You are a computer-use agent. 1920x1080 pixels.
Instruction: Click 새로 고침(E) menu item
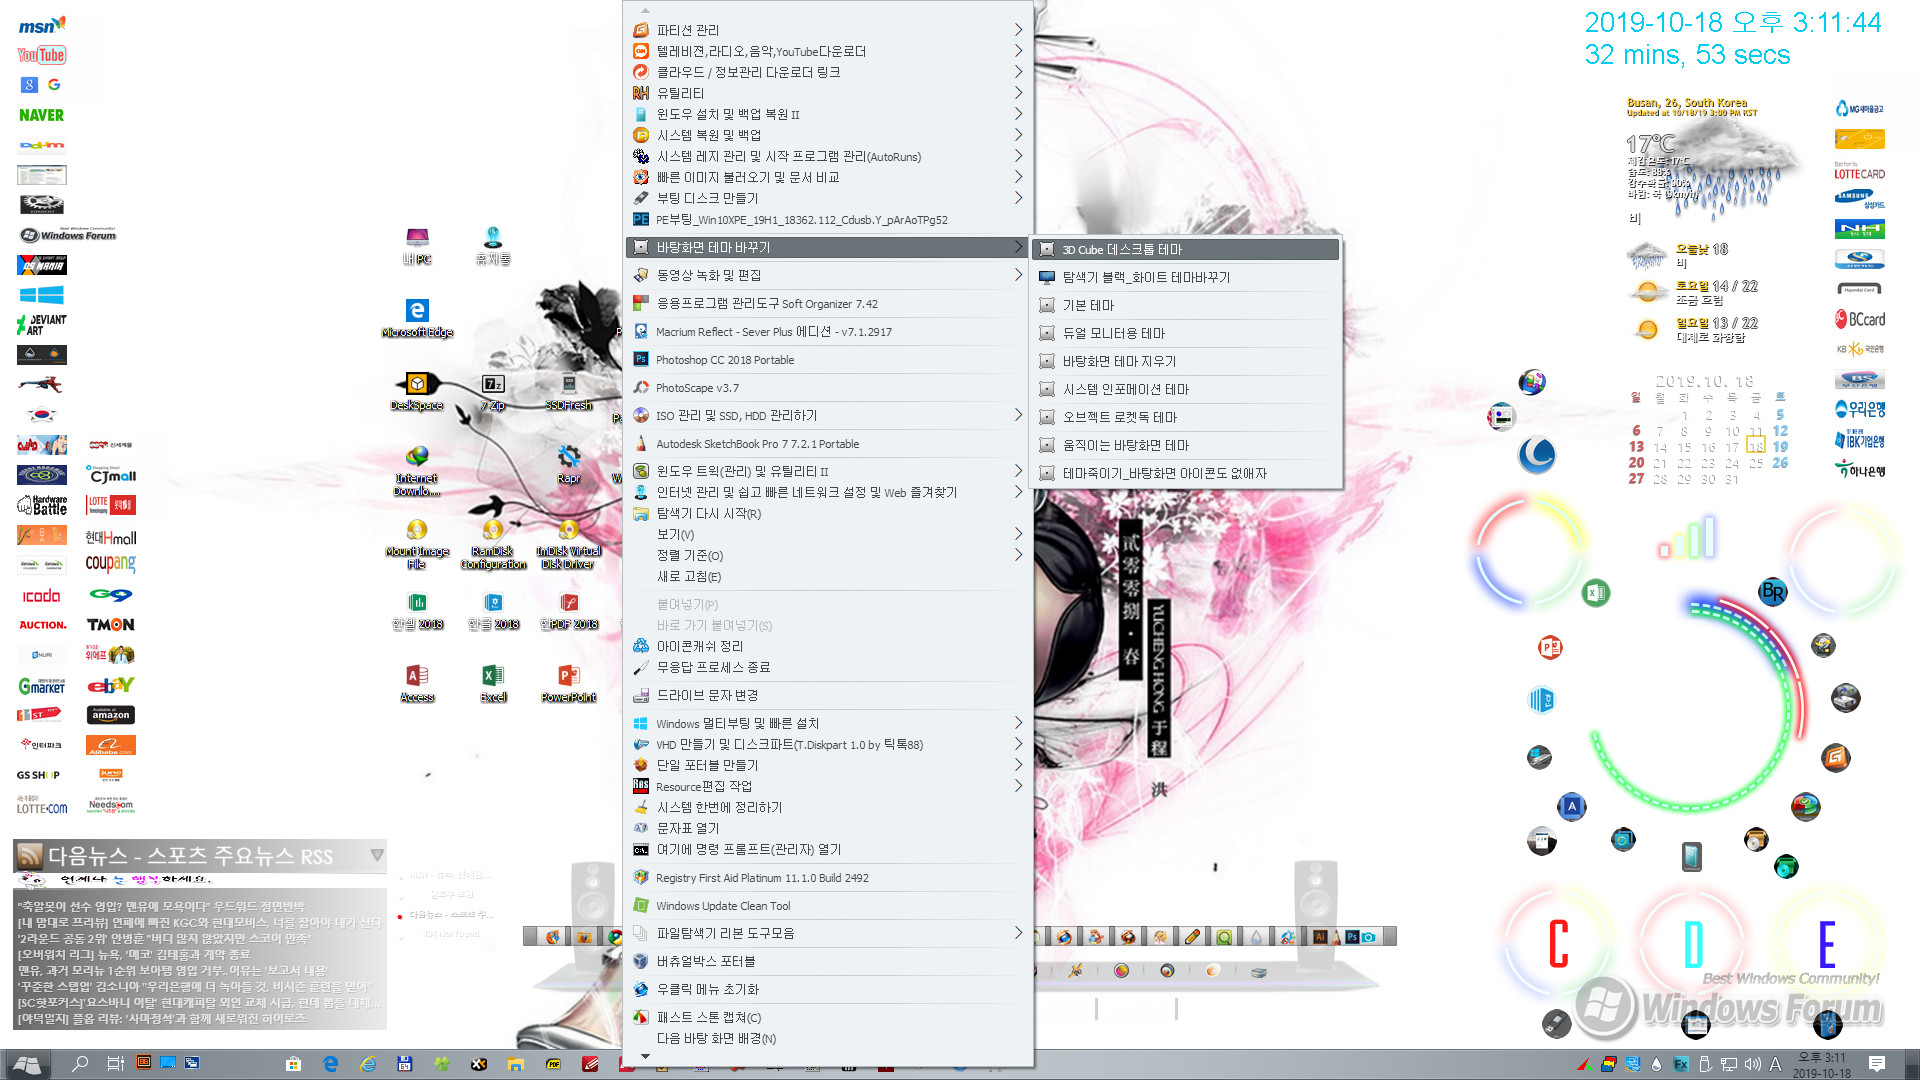pos(828,576)
